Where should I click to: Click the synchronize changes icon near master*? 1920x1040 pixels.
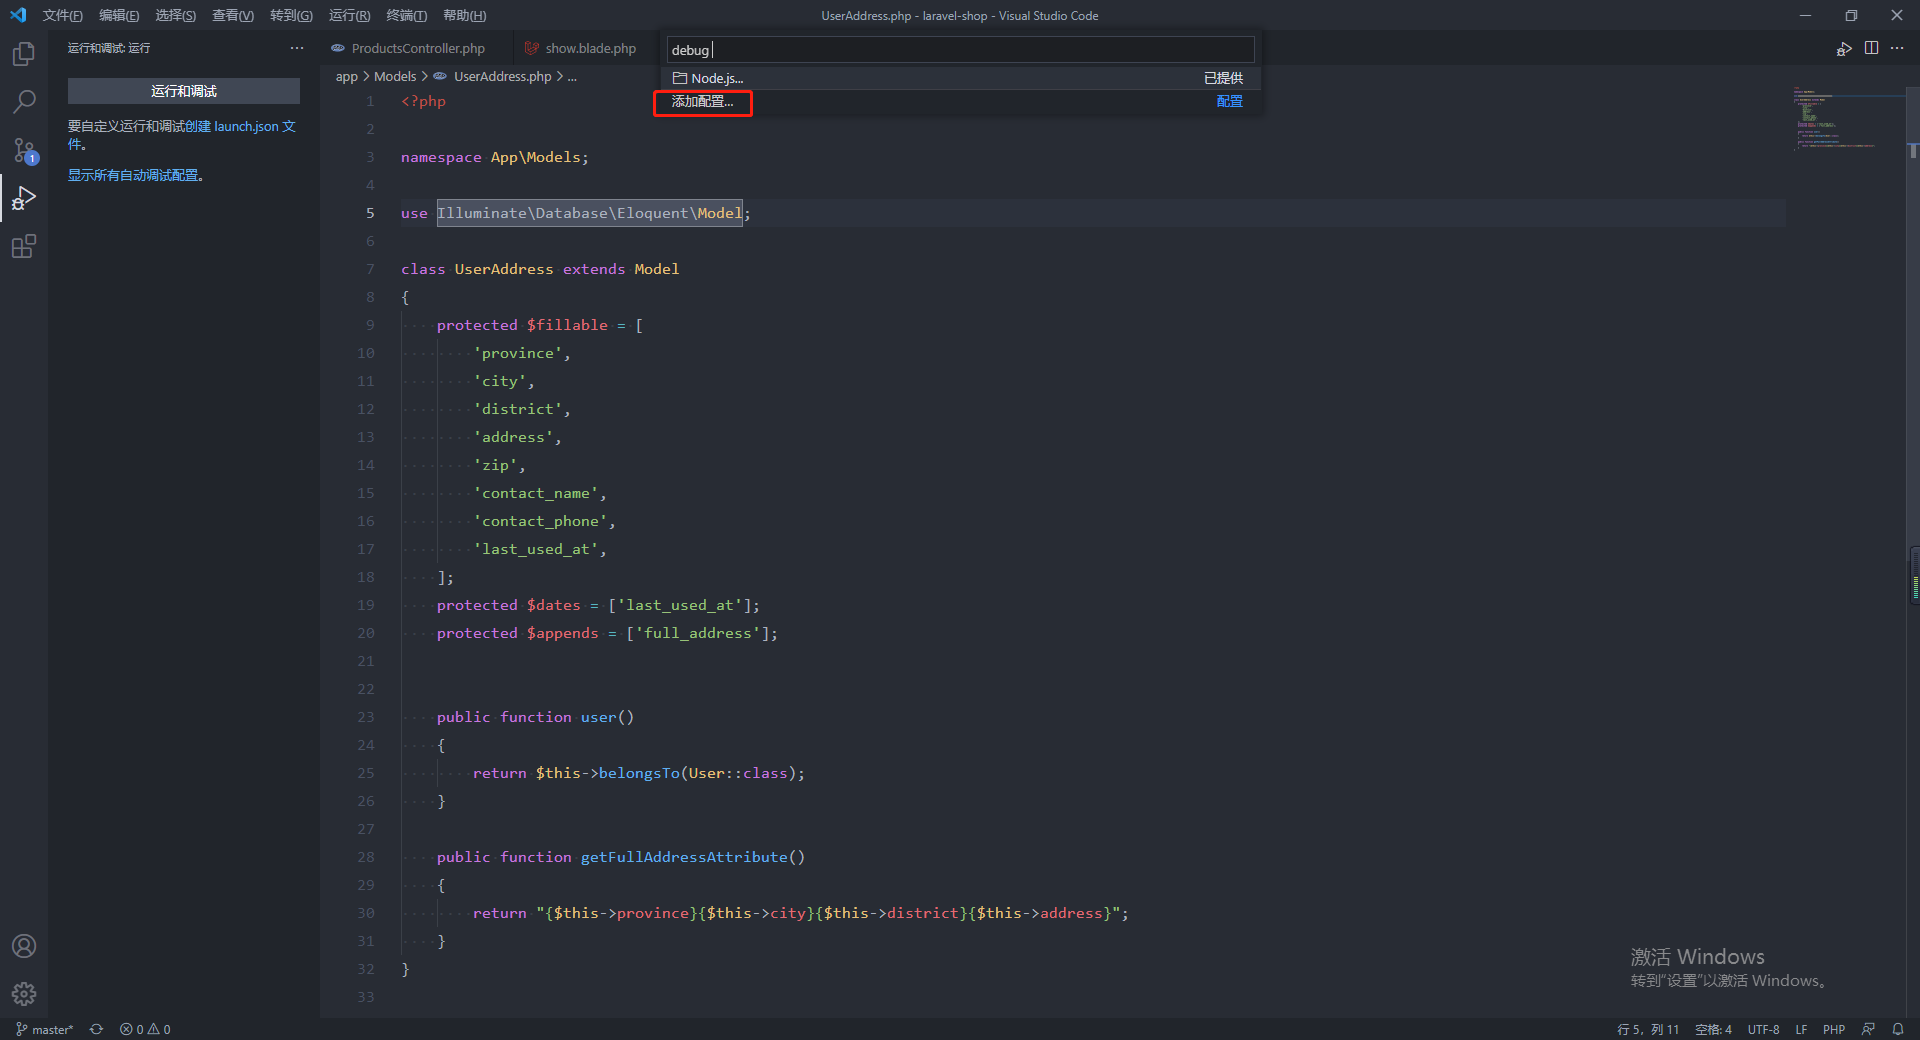pos(96,1029)
